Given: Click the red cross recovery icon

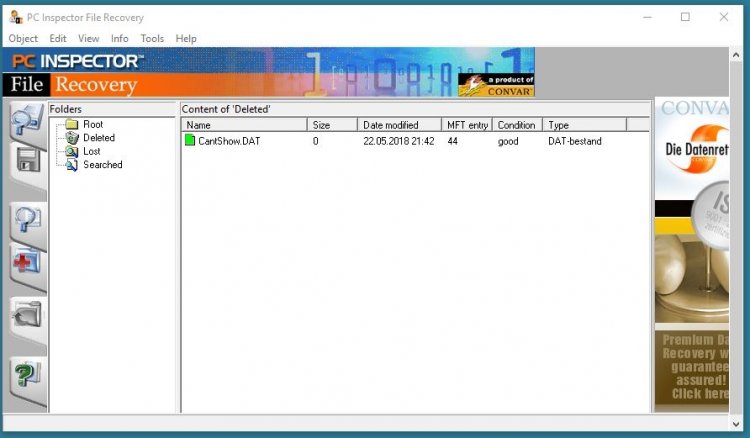Looking at the screenshot, I should pyautogui.click(x=26, y=262).
